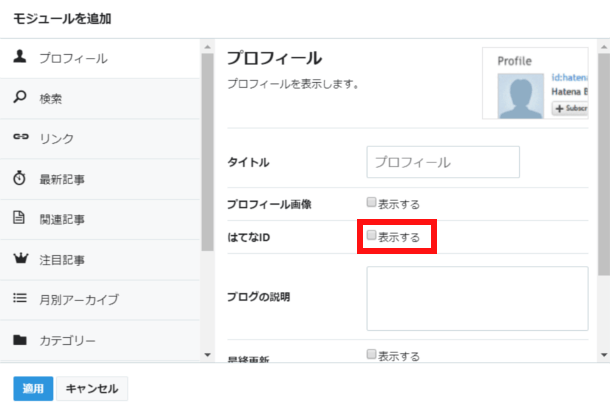Viewport: 610px width, 405px height.
Task: Click the settings panel scrollbar thumb
Action: (604, 164)
